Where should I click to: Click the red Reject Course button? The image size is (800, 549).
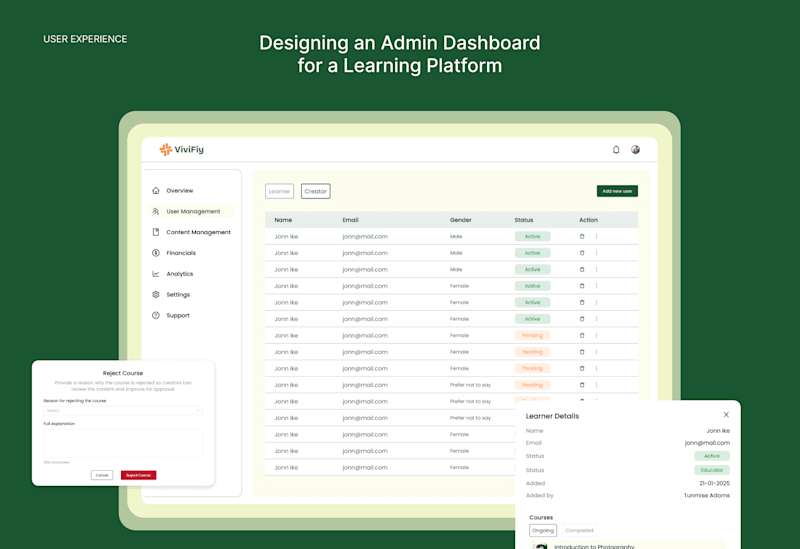[138, 475]
